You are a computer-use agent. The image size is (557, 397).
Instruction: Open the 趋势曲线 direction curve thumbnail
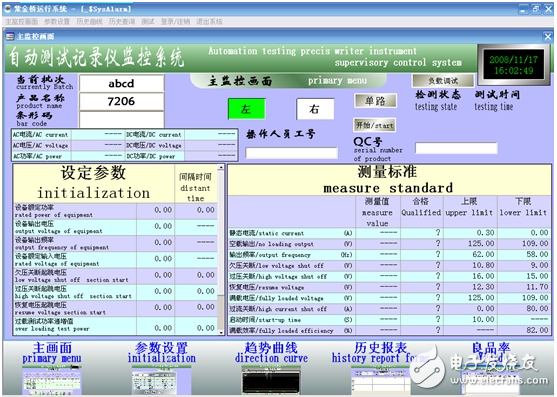271,380
